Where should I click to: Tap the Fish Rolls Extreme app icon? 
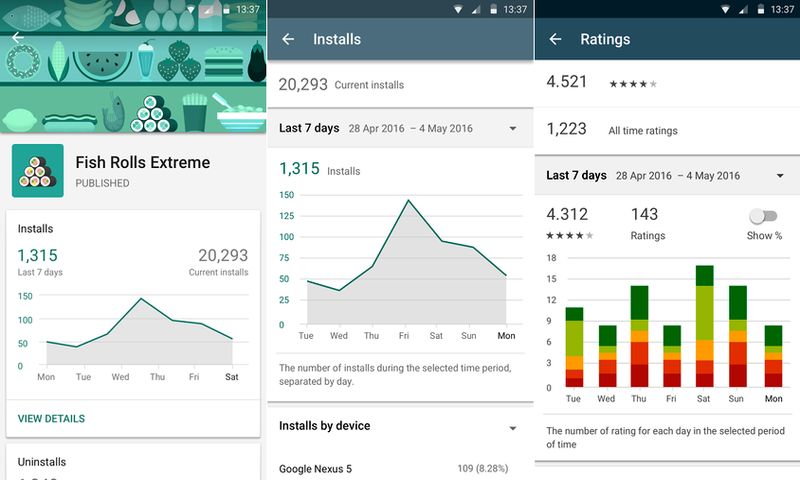(38, 171)
